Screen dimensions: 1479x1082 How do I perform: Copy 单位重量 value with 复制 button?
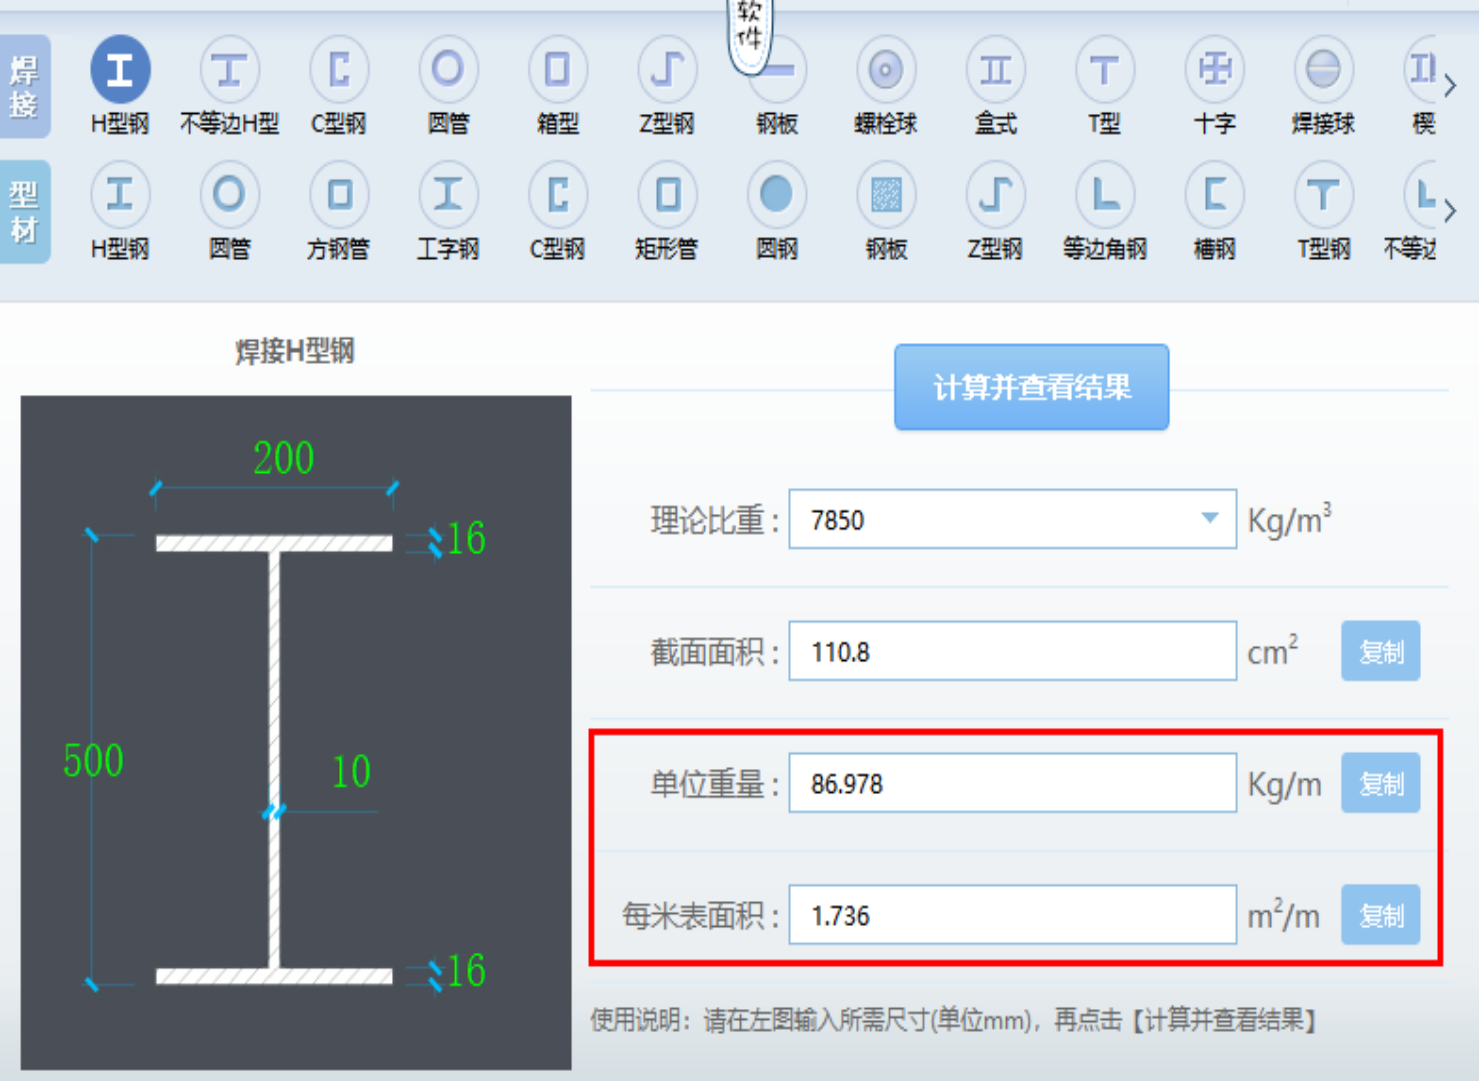point(1381,783)
